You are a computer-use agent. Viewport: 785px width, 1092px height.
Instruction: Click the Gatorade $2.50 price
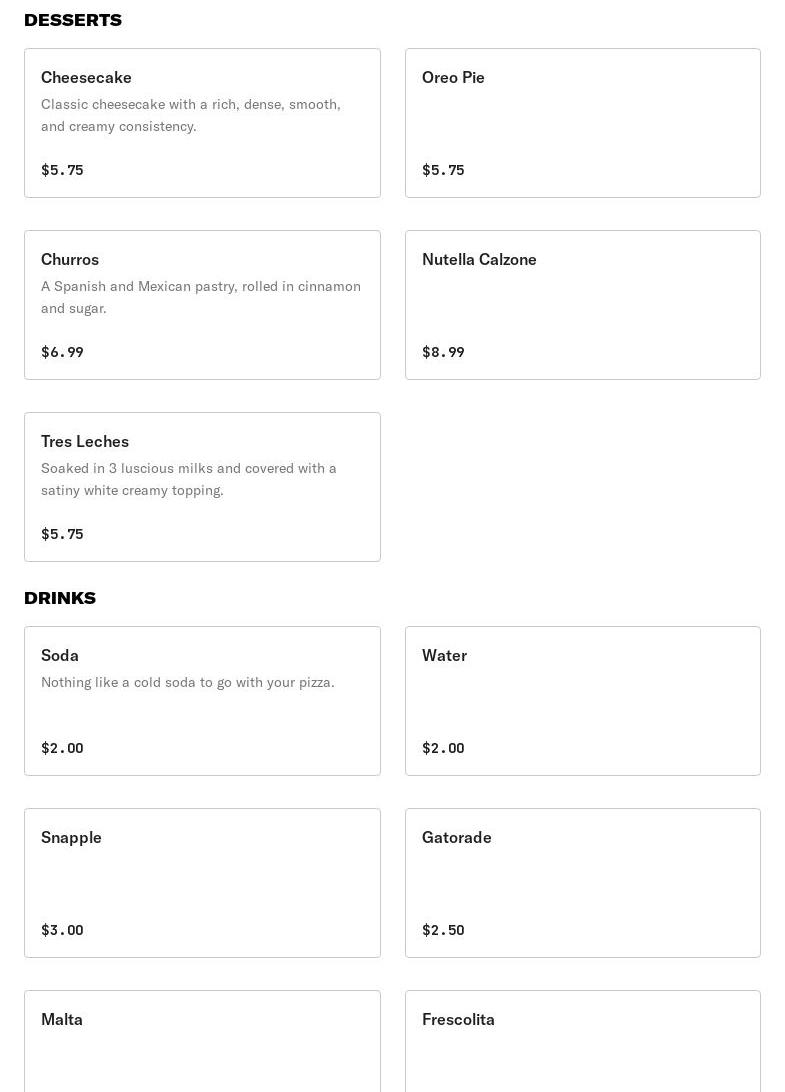(x=443, y=930)
